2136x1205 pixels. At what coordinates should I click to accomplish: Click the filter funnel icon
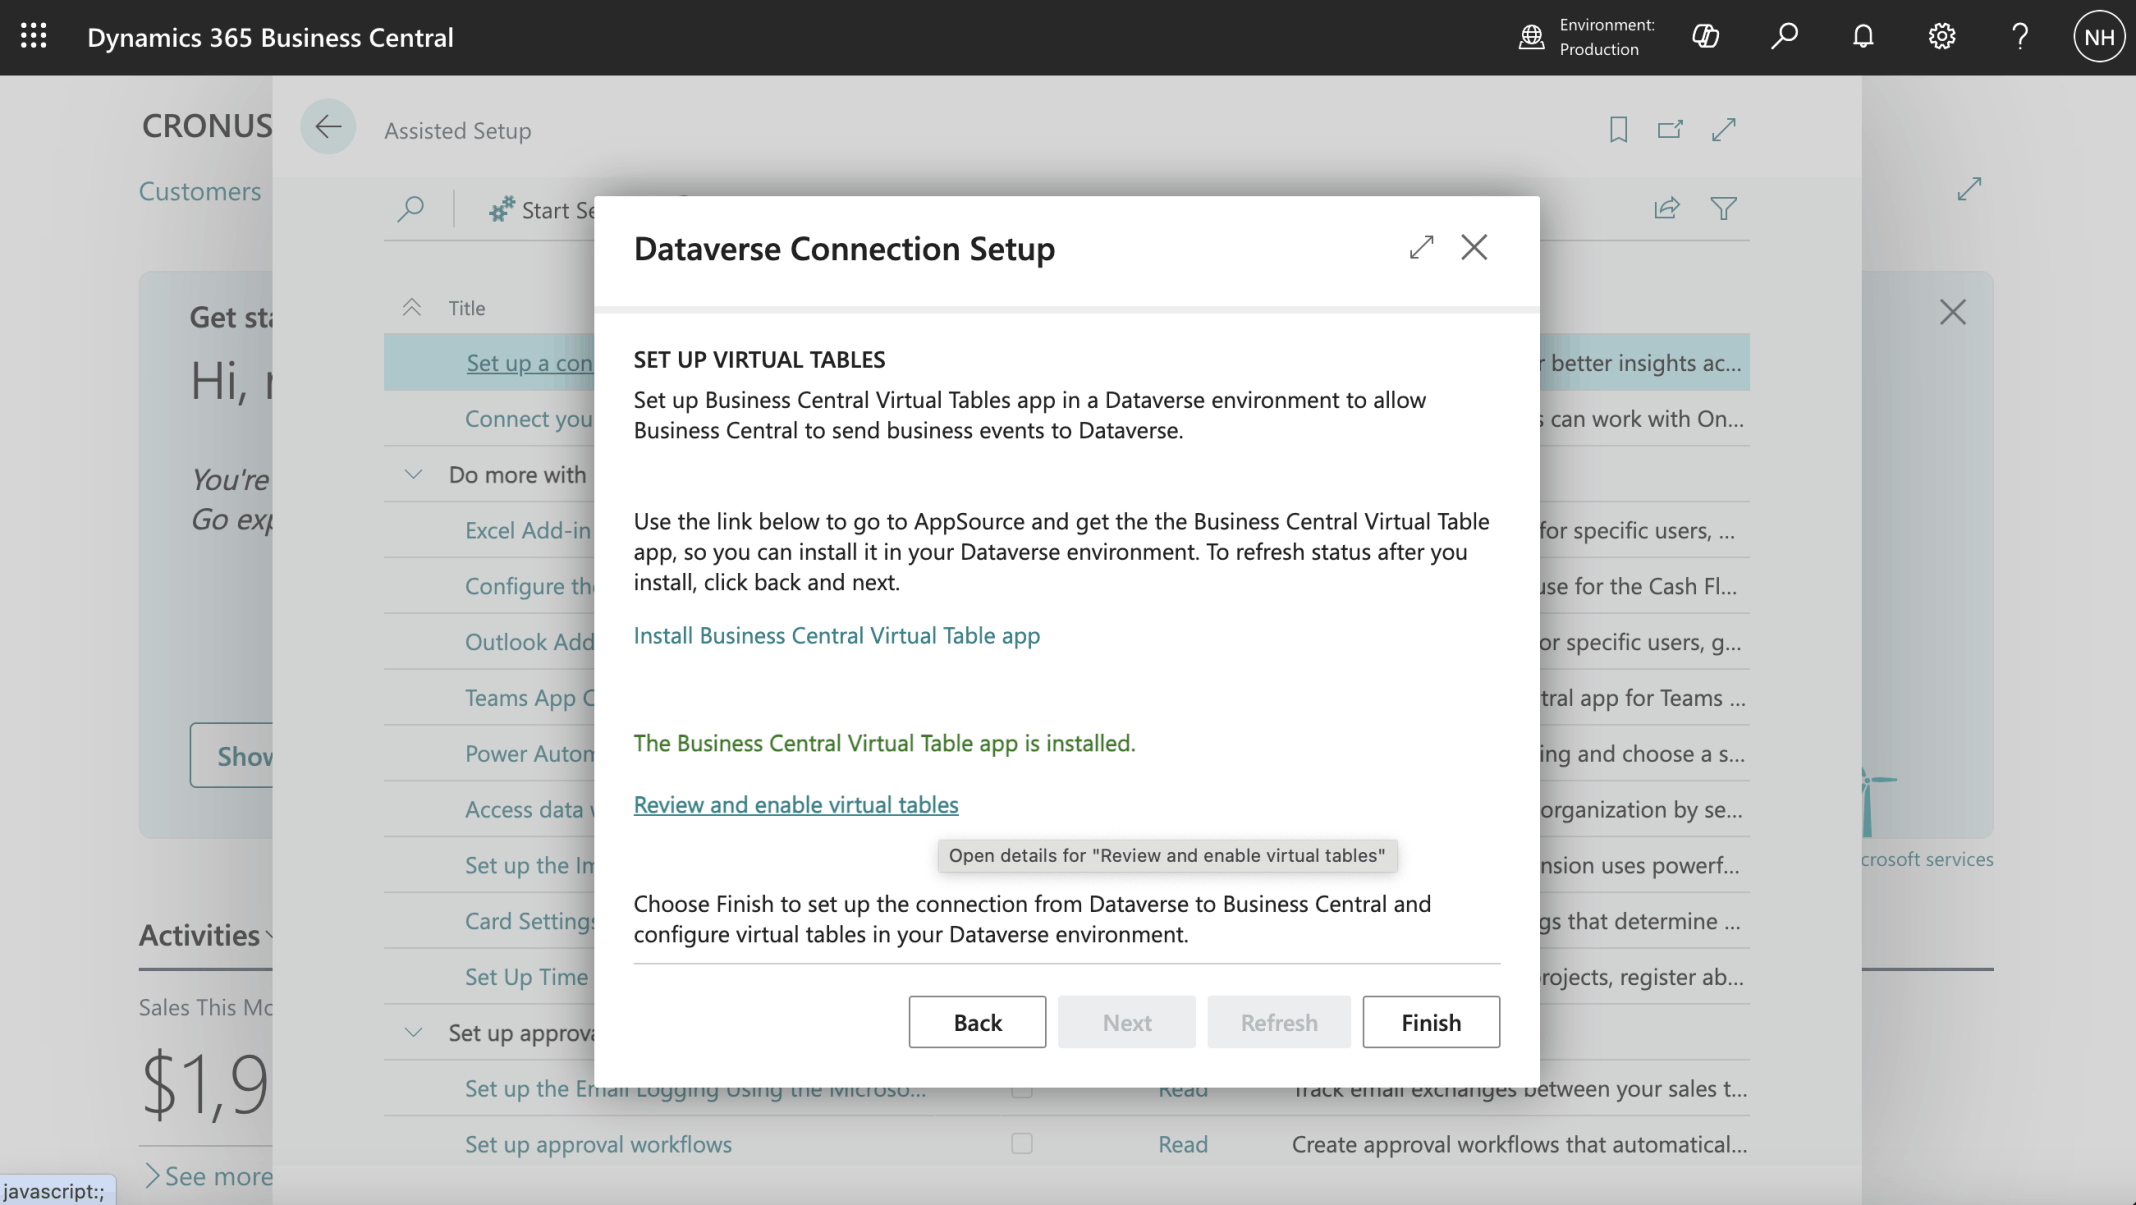(x=1723, y=208)
